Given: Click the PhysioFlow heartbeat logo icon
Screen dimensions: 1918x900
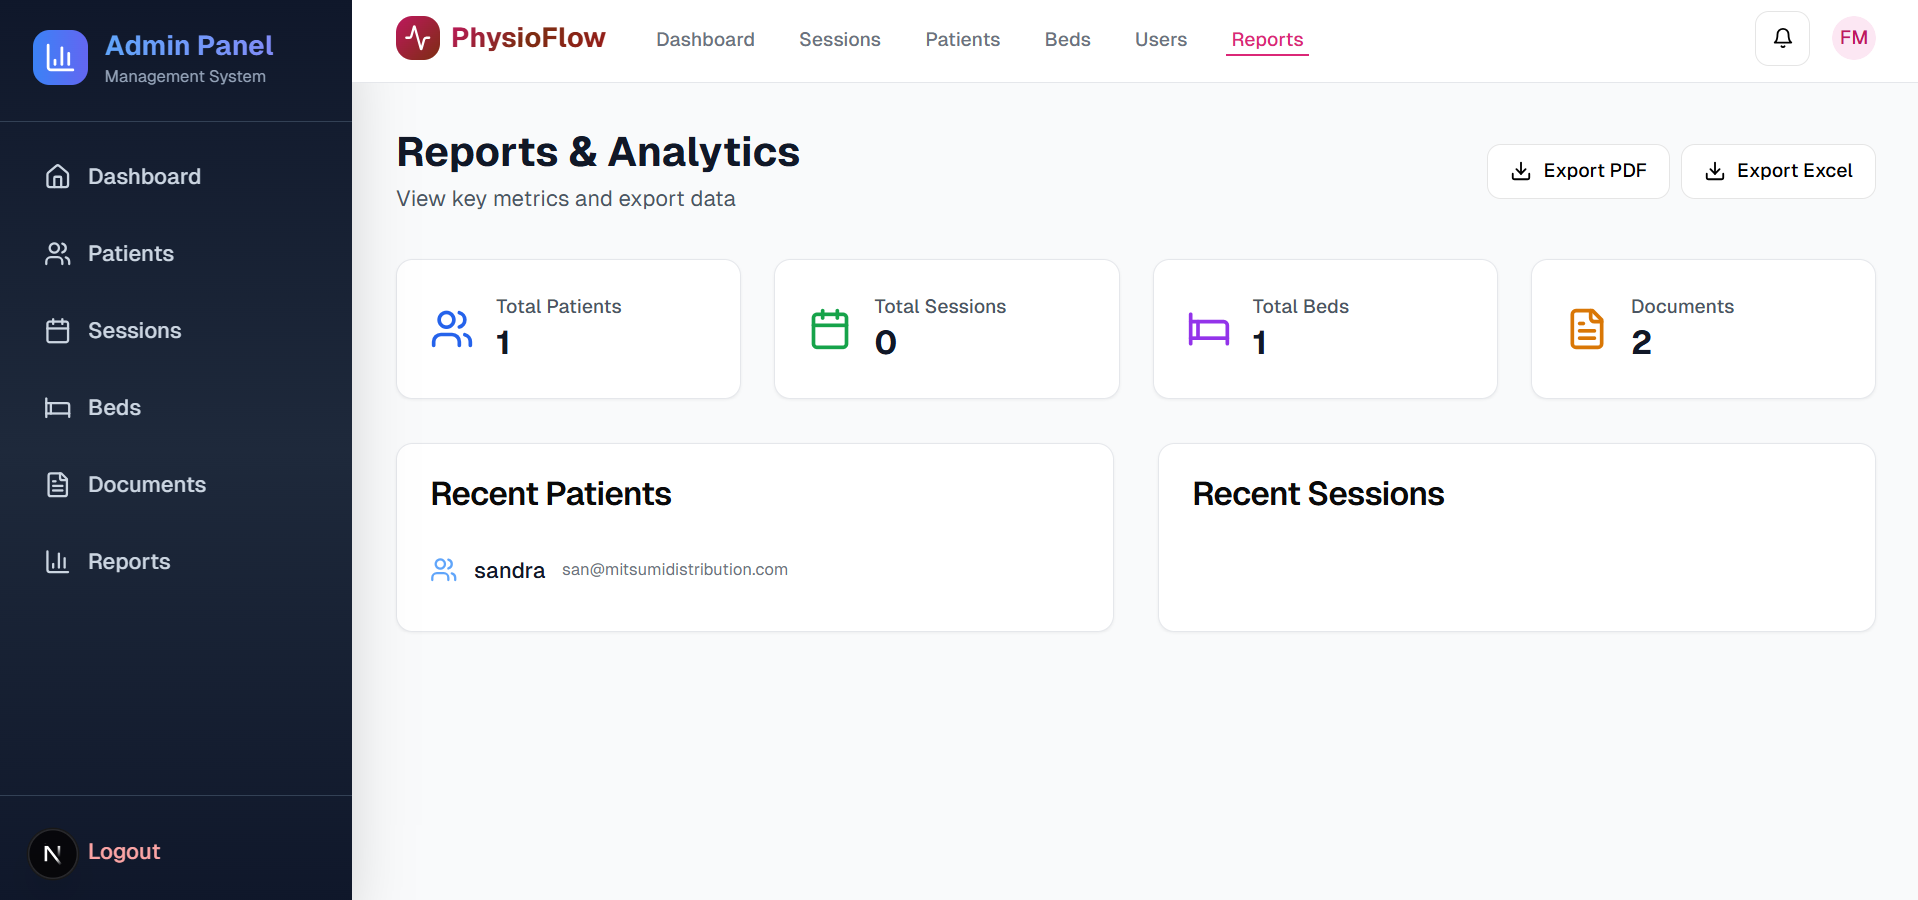Looking at the screenshot, I should click(418, 38).
